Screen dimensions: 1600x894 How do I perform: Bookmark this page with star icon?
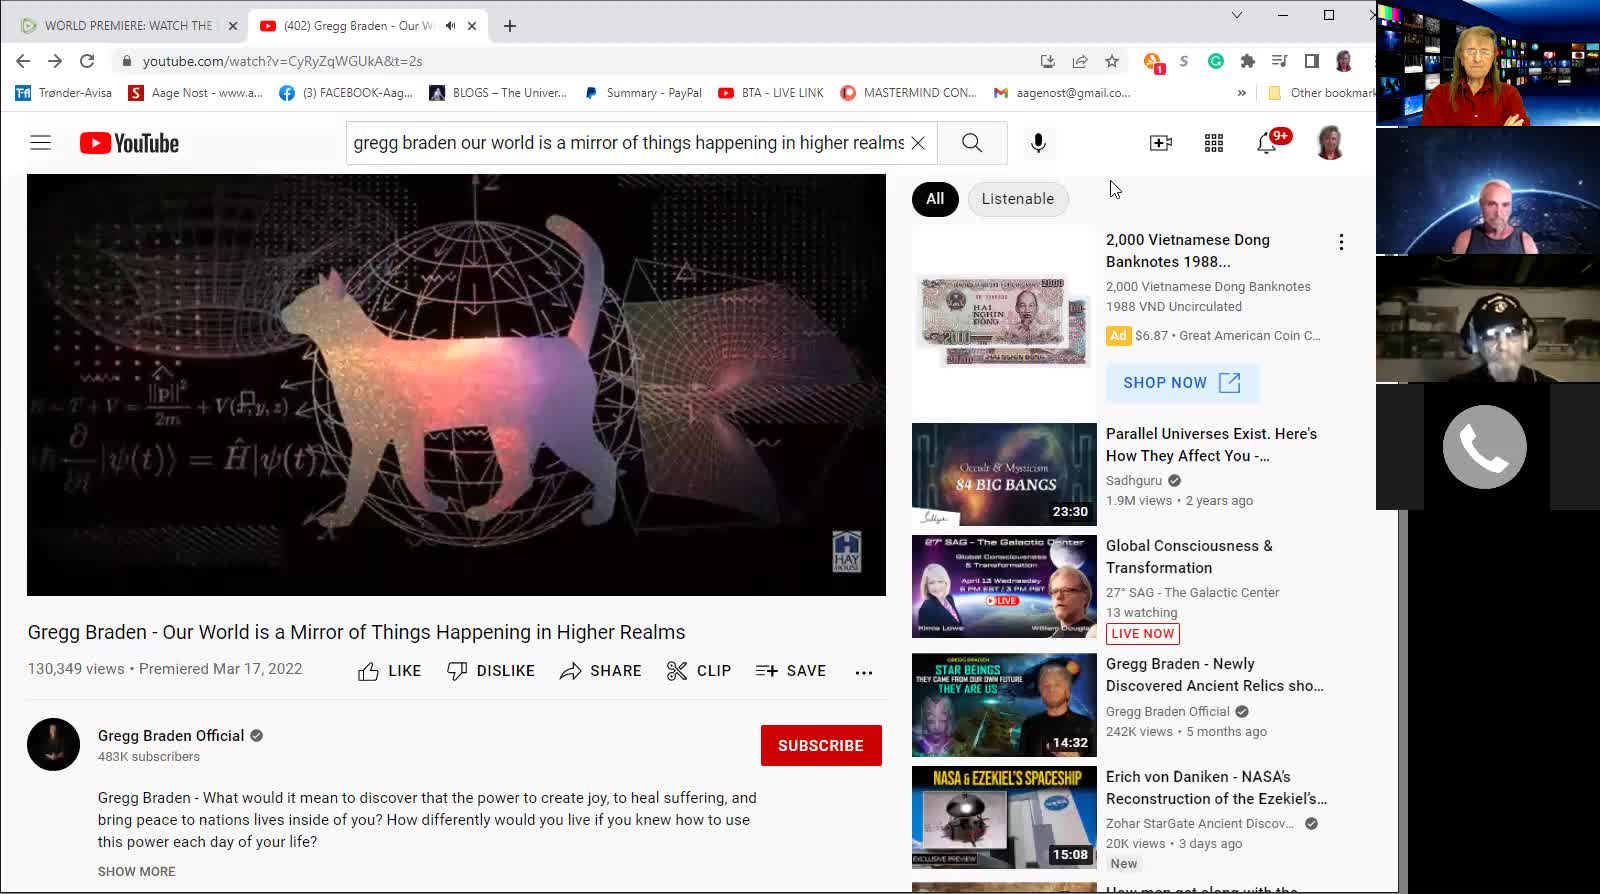(x=1112, y=61)
